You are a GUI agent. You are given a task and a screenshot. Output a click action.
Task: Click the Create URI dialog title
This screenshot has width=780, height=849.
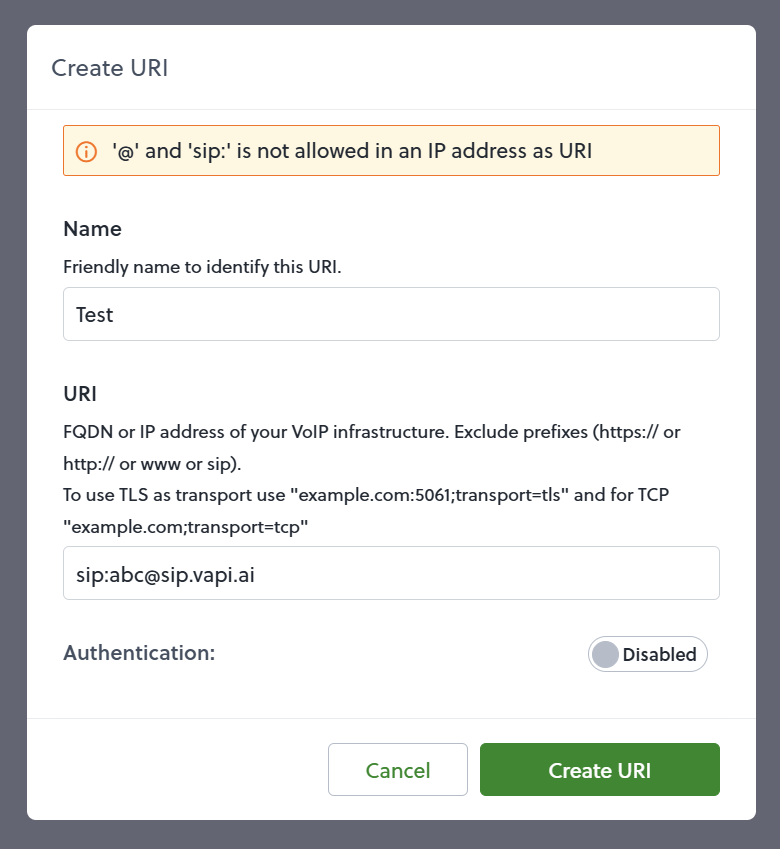tap(110, 68)
